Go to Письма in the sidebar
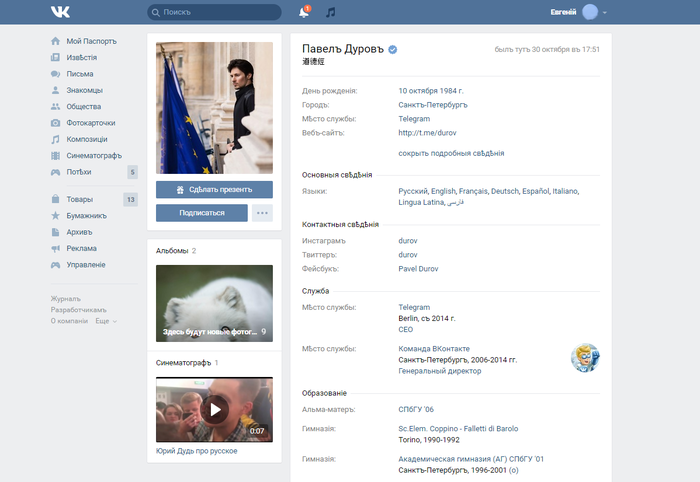The width and height of the screenshot is (700, 482). tap(80, 73)
